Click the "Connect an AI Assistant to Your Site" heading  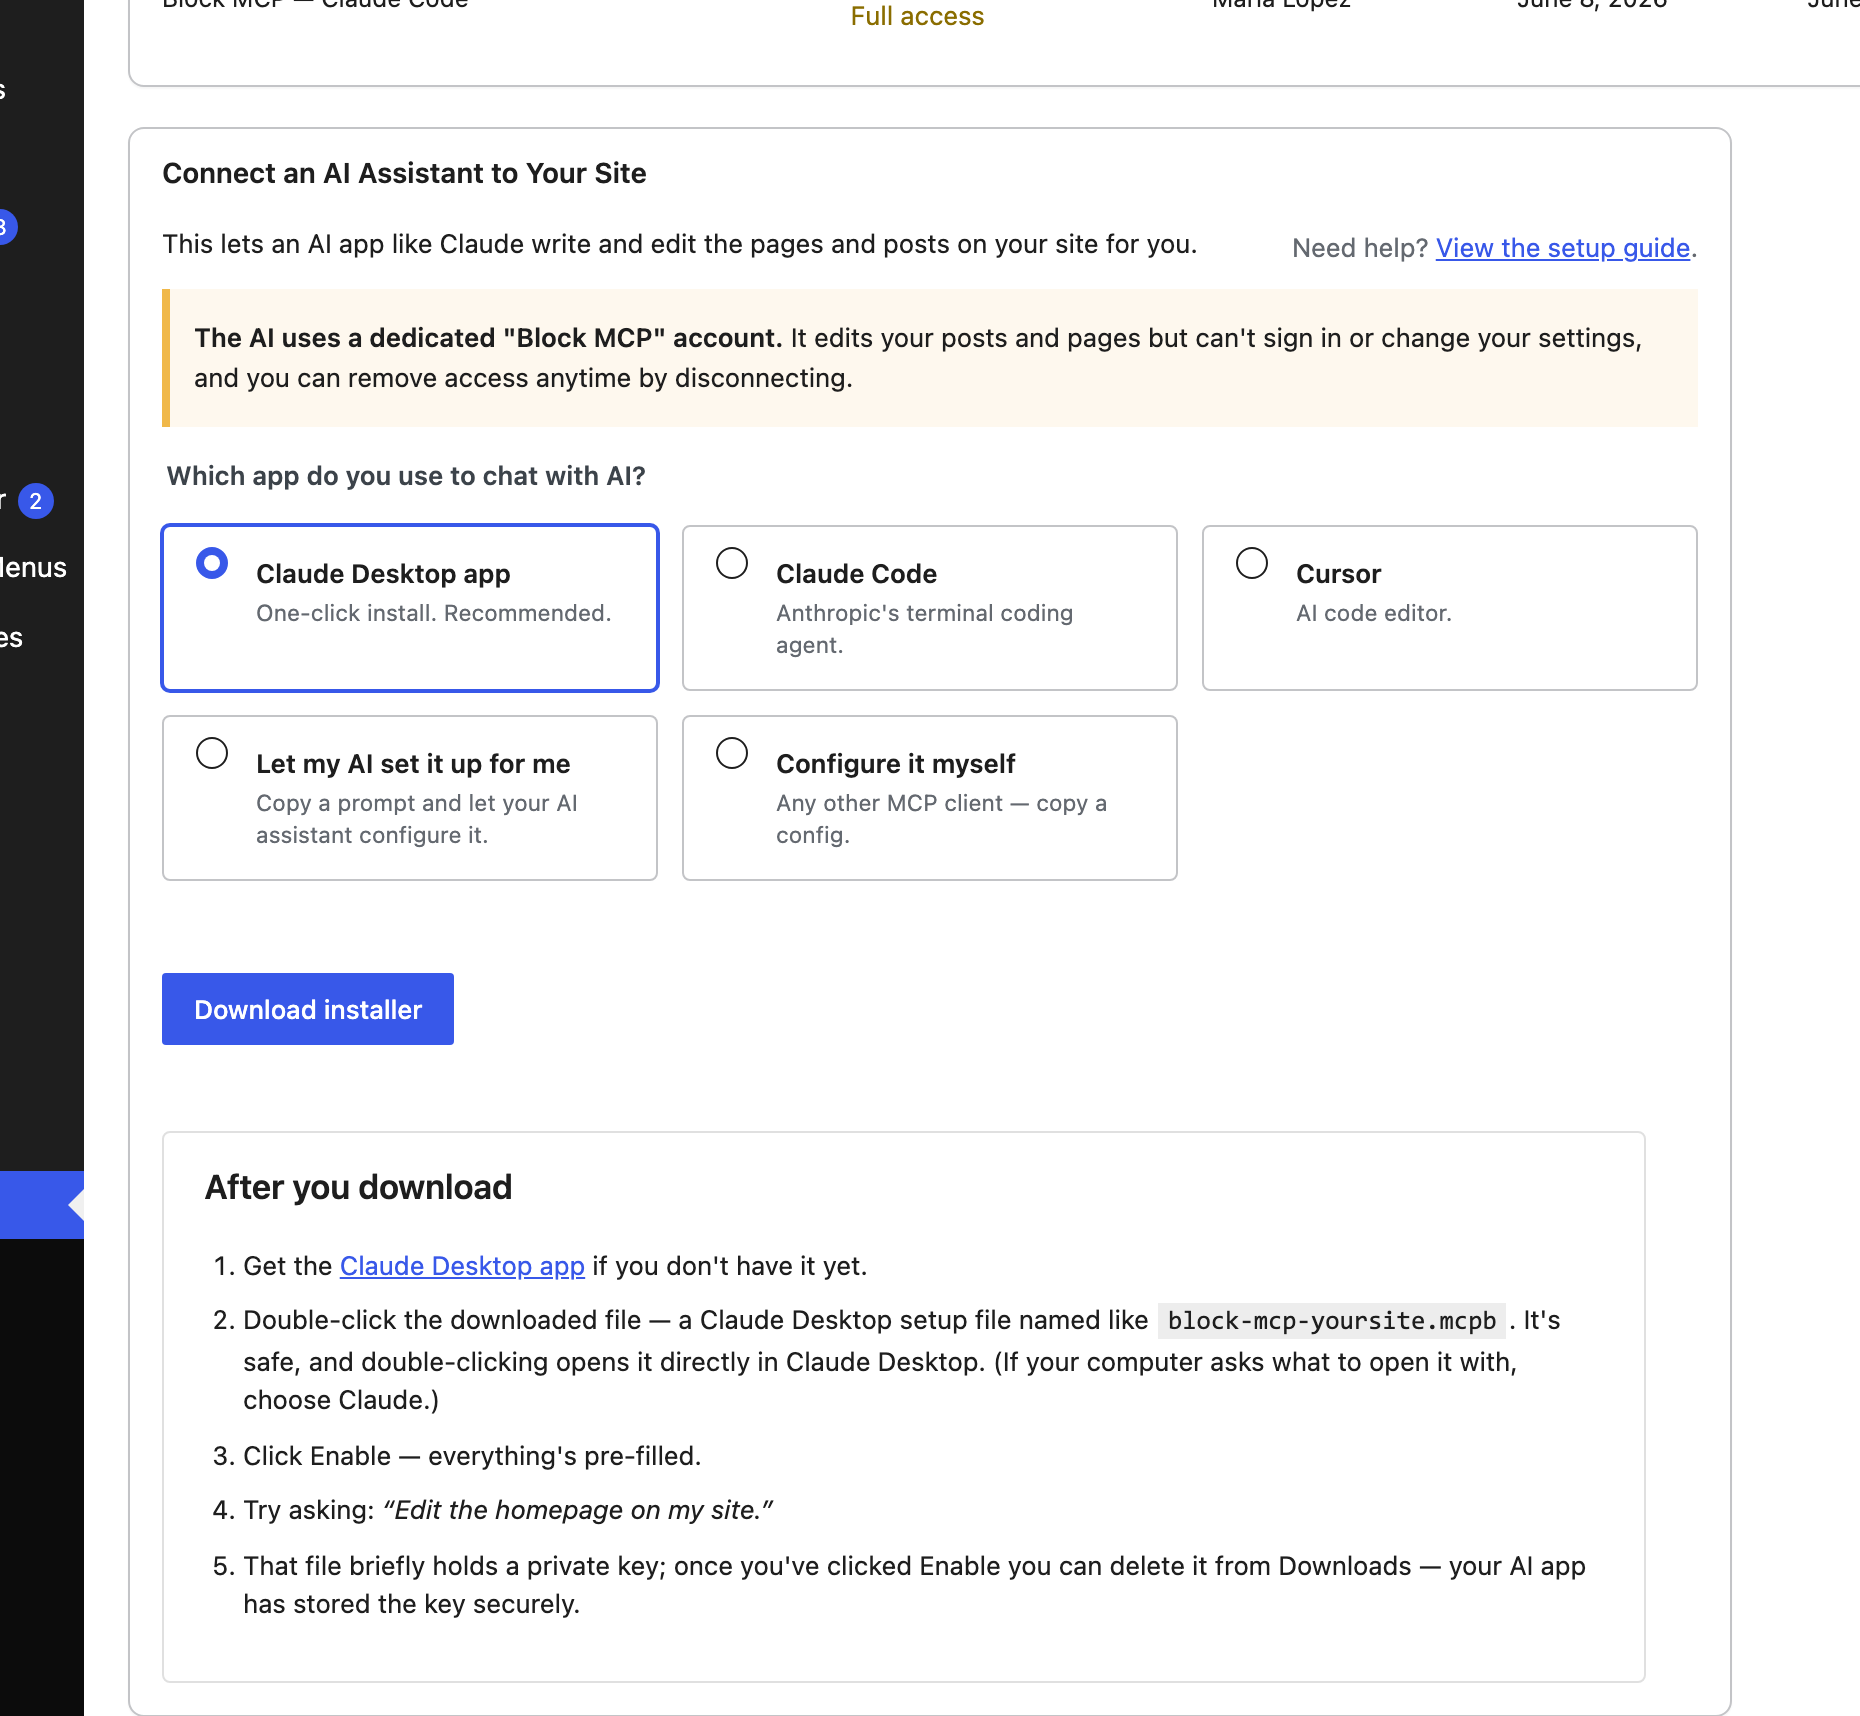coord(404,174)
